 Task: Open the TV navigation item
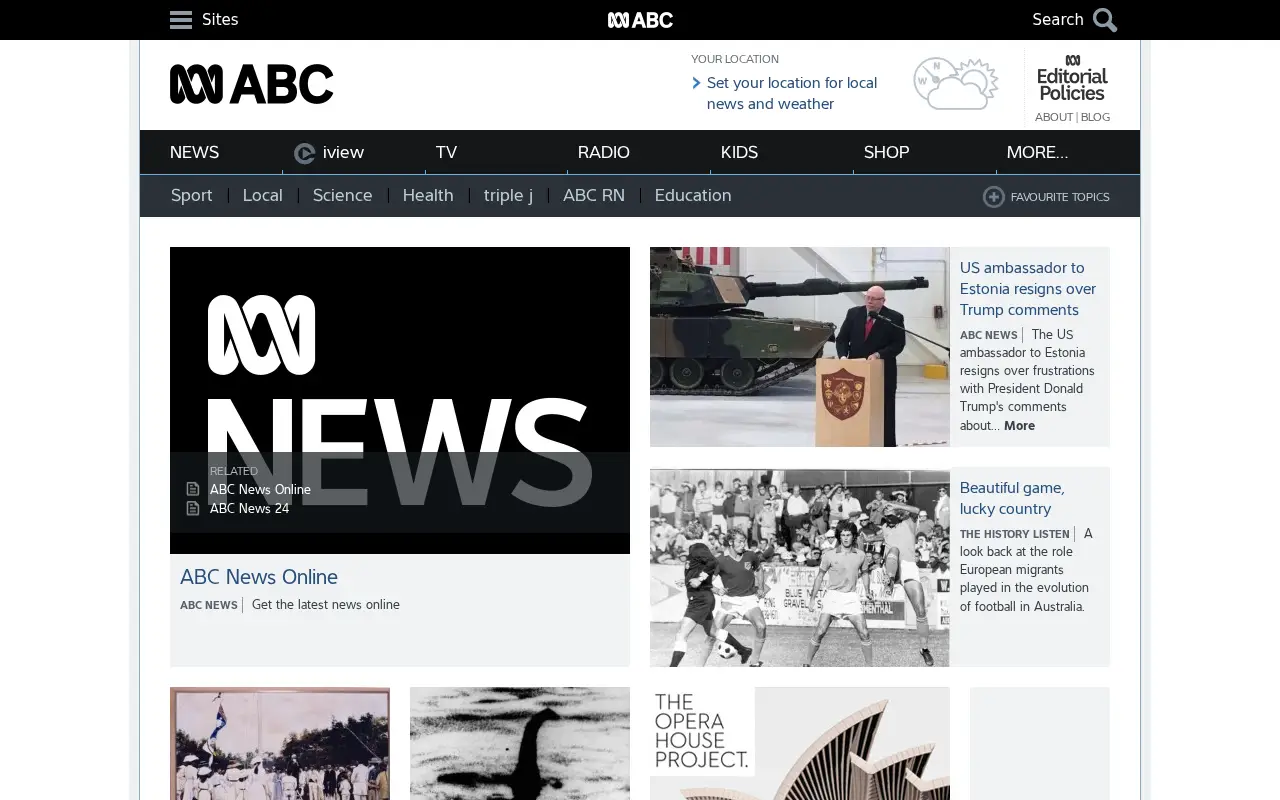pyautogui.click(x=446, y=152)
